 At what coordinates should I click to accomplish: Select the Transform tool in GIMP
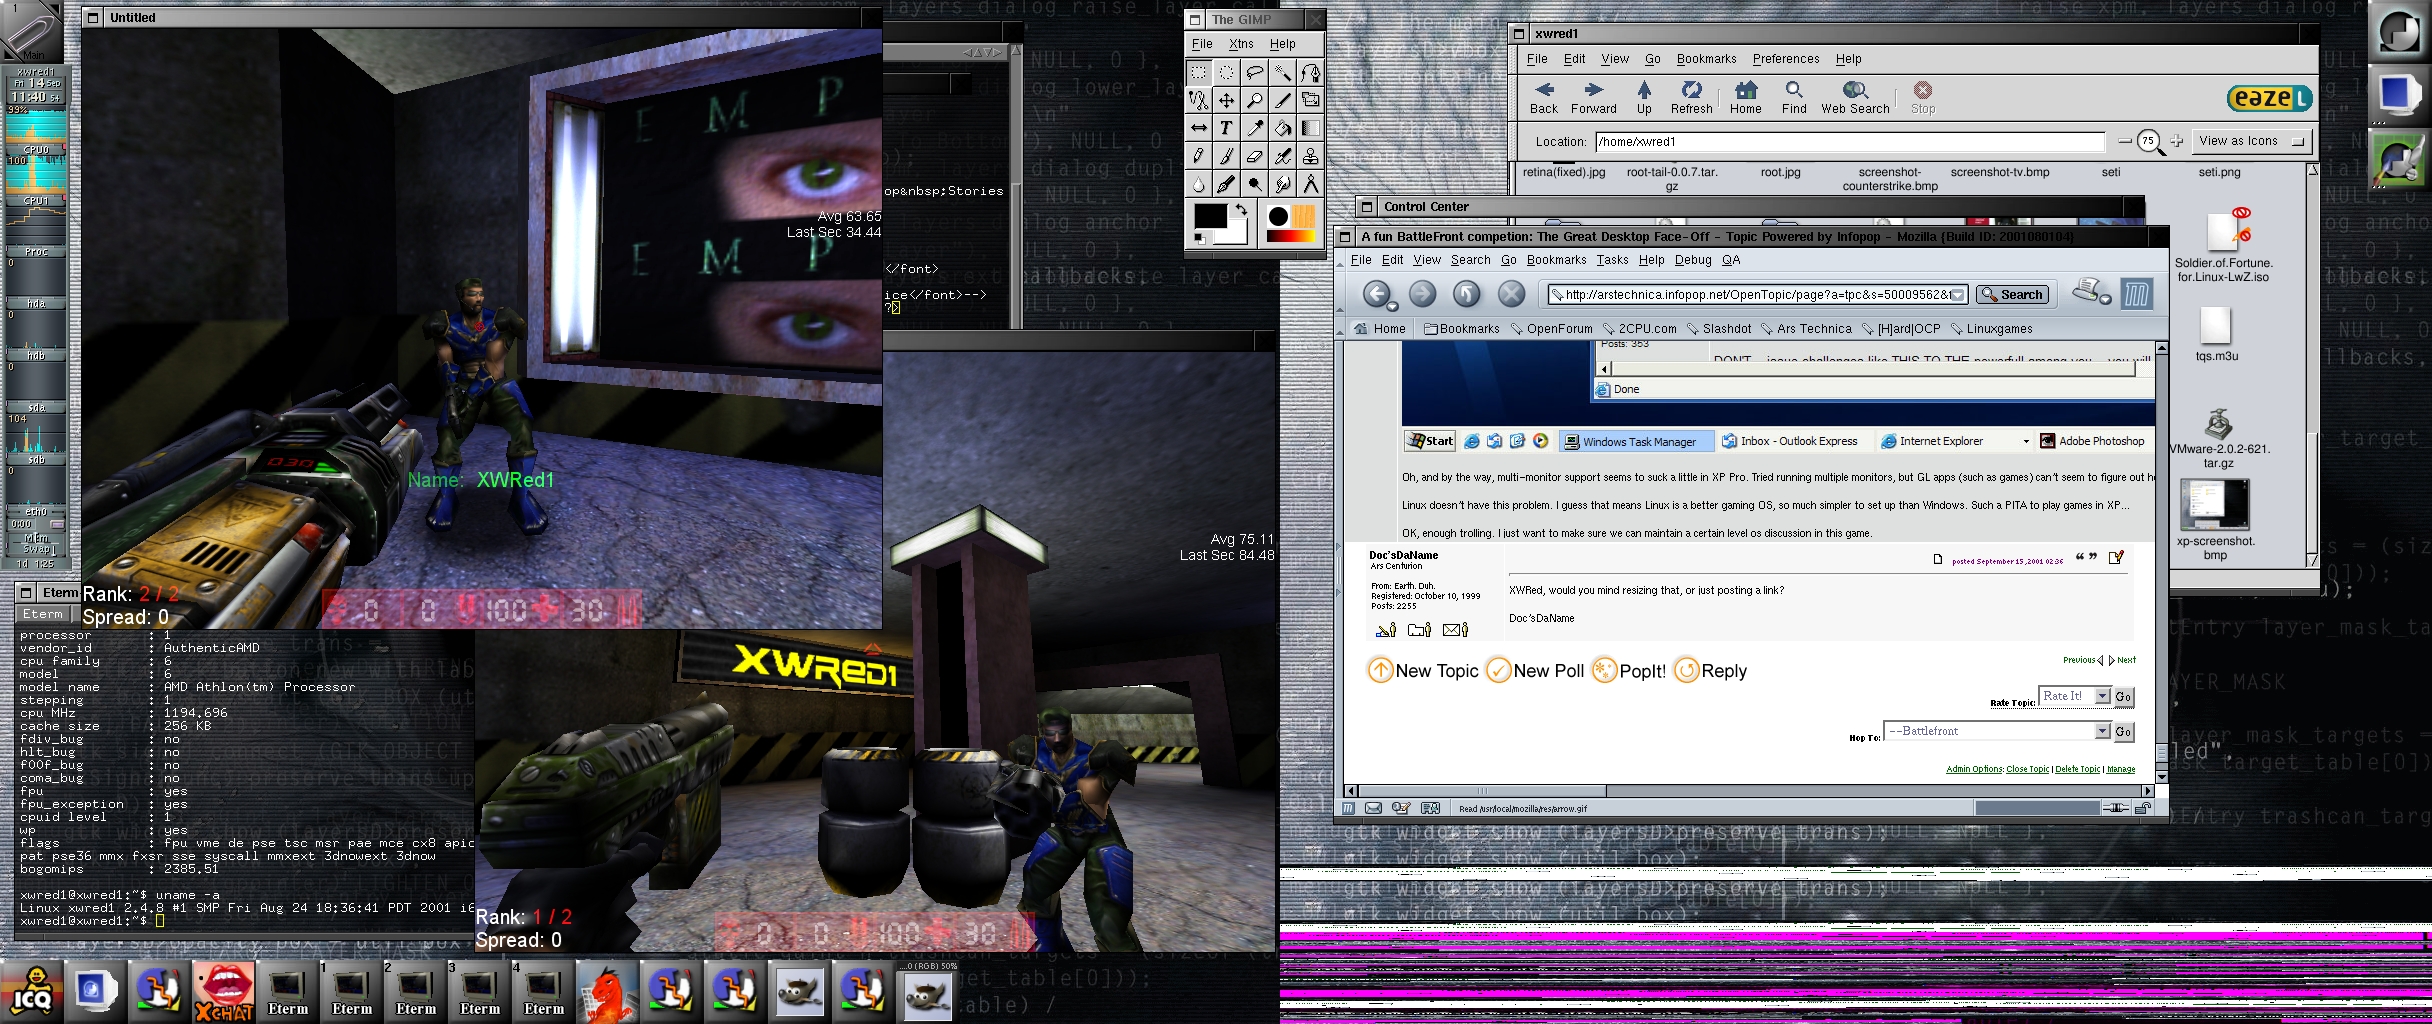tap(1310, 100)
